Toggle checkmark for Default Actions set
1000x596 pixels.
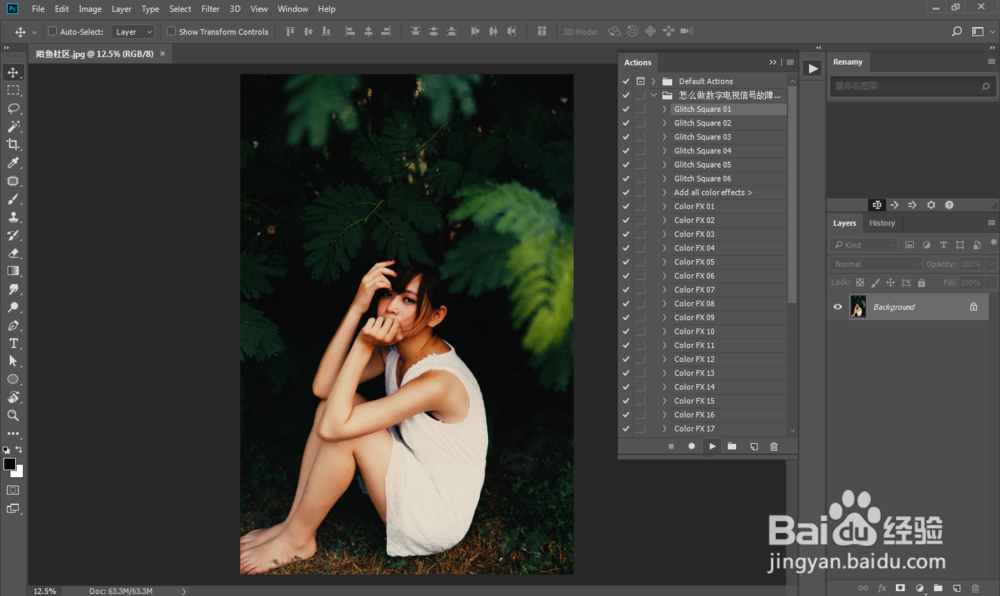[626, 81]
